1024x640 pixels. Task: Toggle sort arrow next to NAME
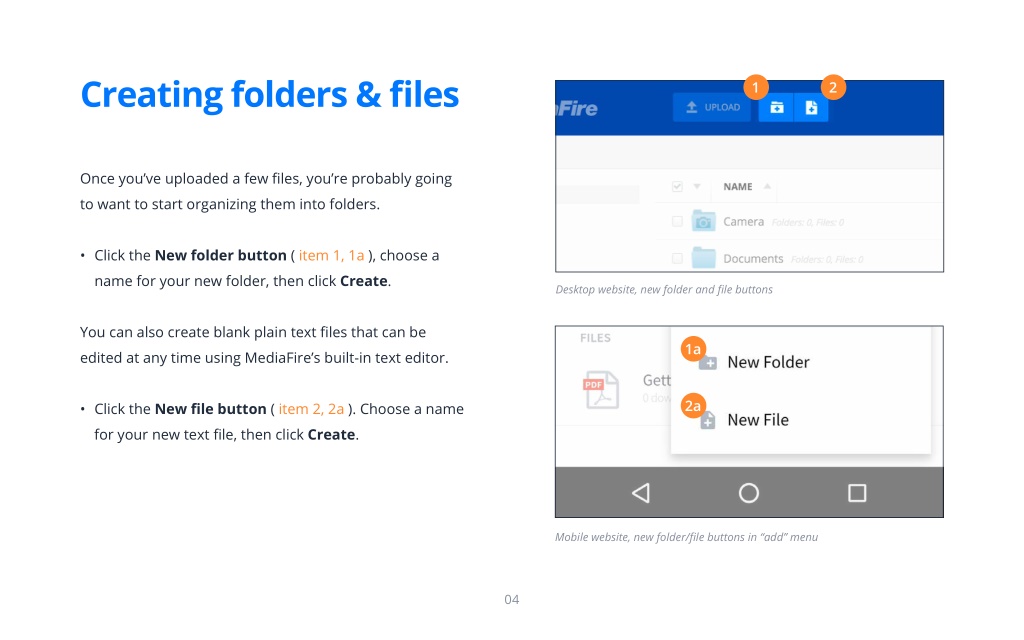767,186
